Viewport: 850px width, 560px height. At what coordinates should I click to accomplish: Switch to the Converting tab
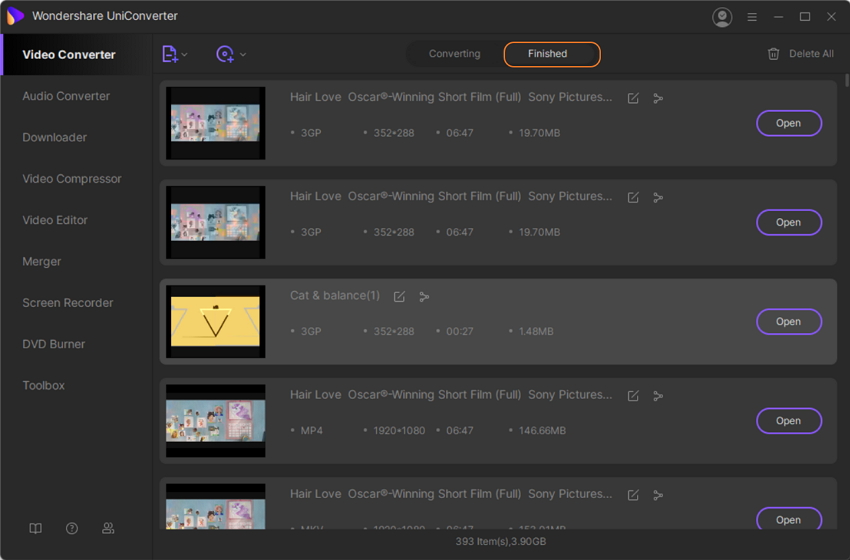[x=454, y=54]
